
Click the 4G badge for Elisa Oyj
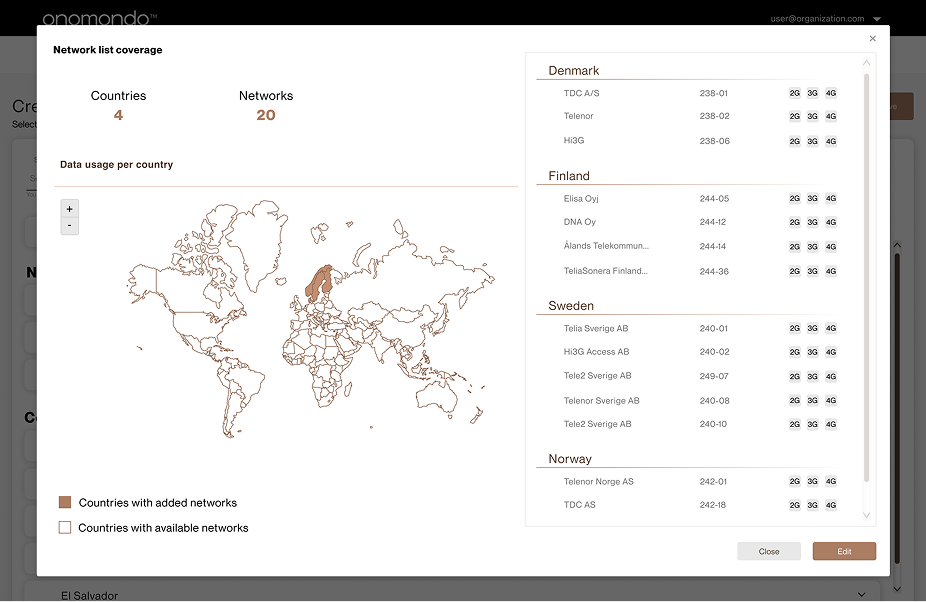click(830, 198)
